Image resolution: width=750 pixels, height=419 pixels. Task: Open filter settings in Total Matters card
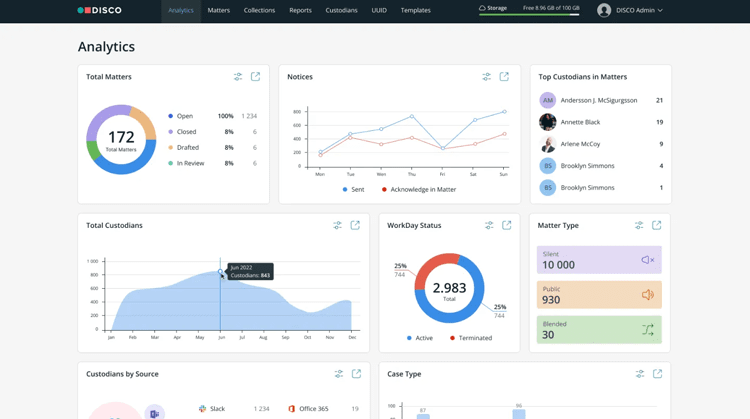238,77
